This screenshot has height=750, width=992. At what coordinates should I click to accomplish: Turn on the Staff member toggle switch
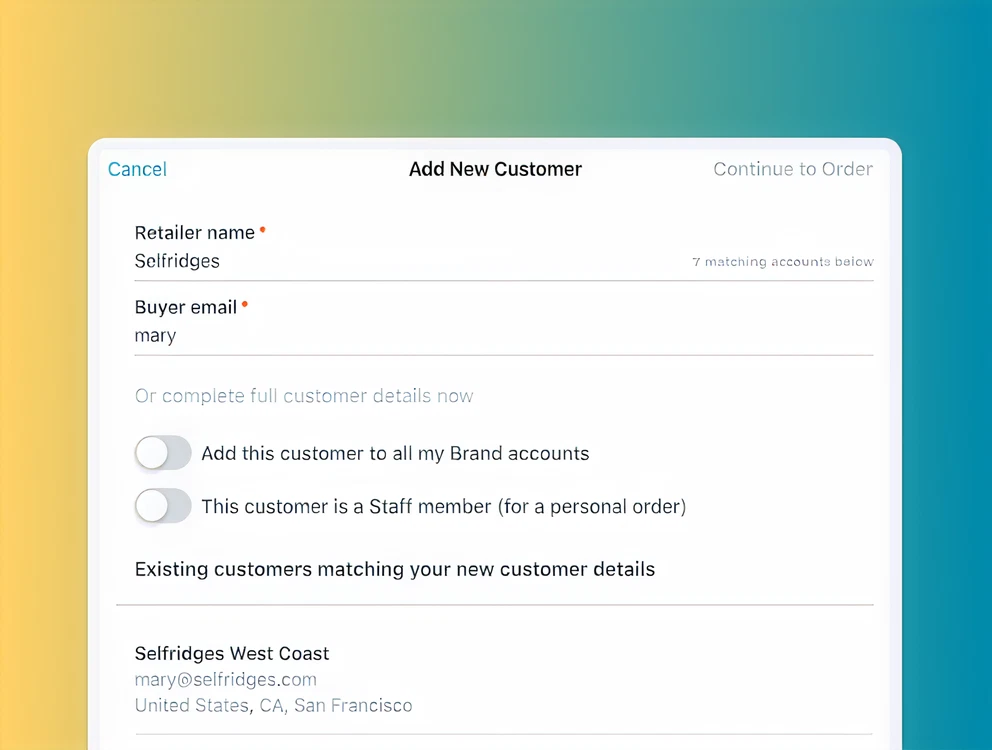163,506
